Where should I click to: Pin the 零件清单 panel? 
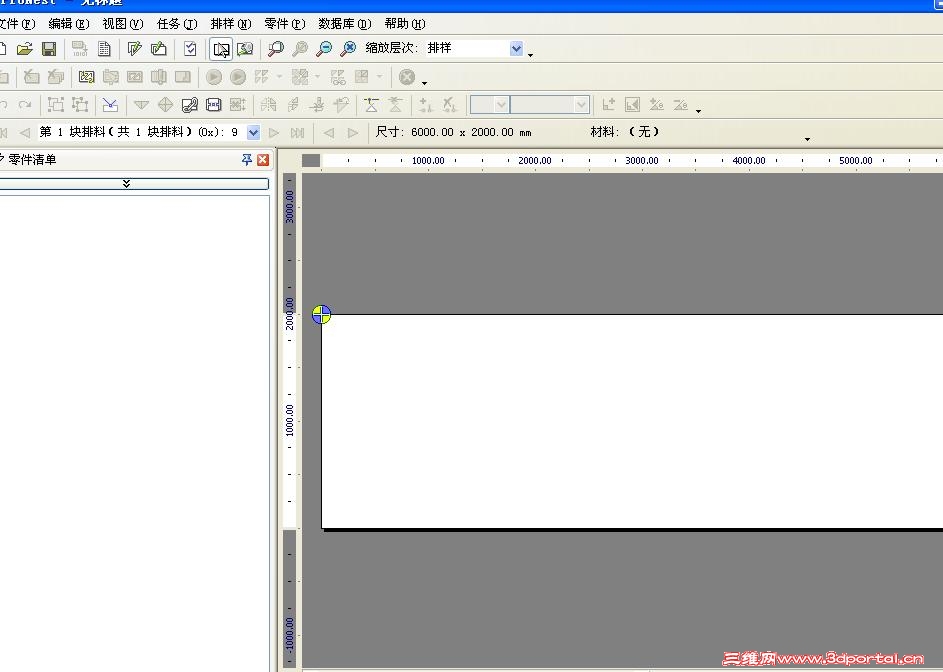(x=247, y=159)
